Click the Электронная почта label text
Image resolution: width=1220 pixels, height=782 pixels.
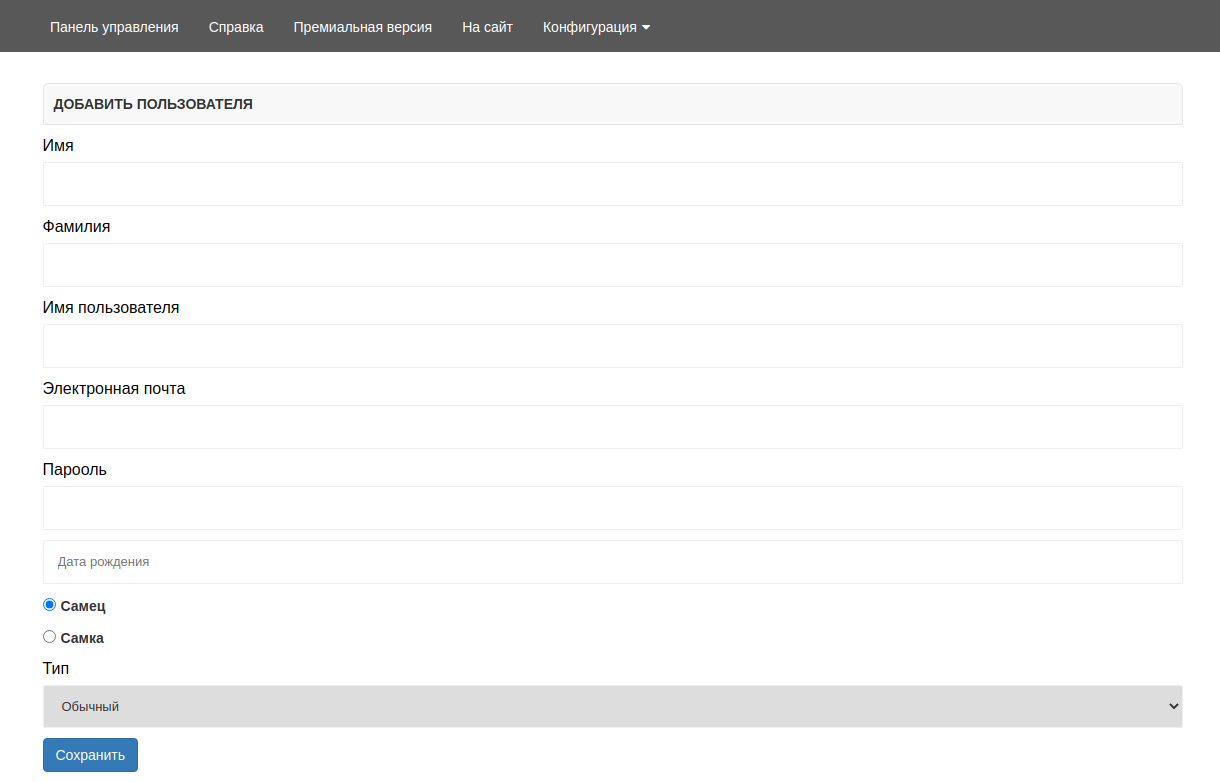(114, 388)
